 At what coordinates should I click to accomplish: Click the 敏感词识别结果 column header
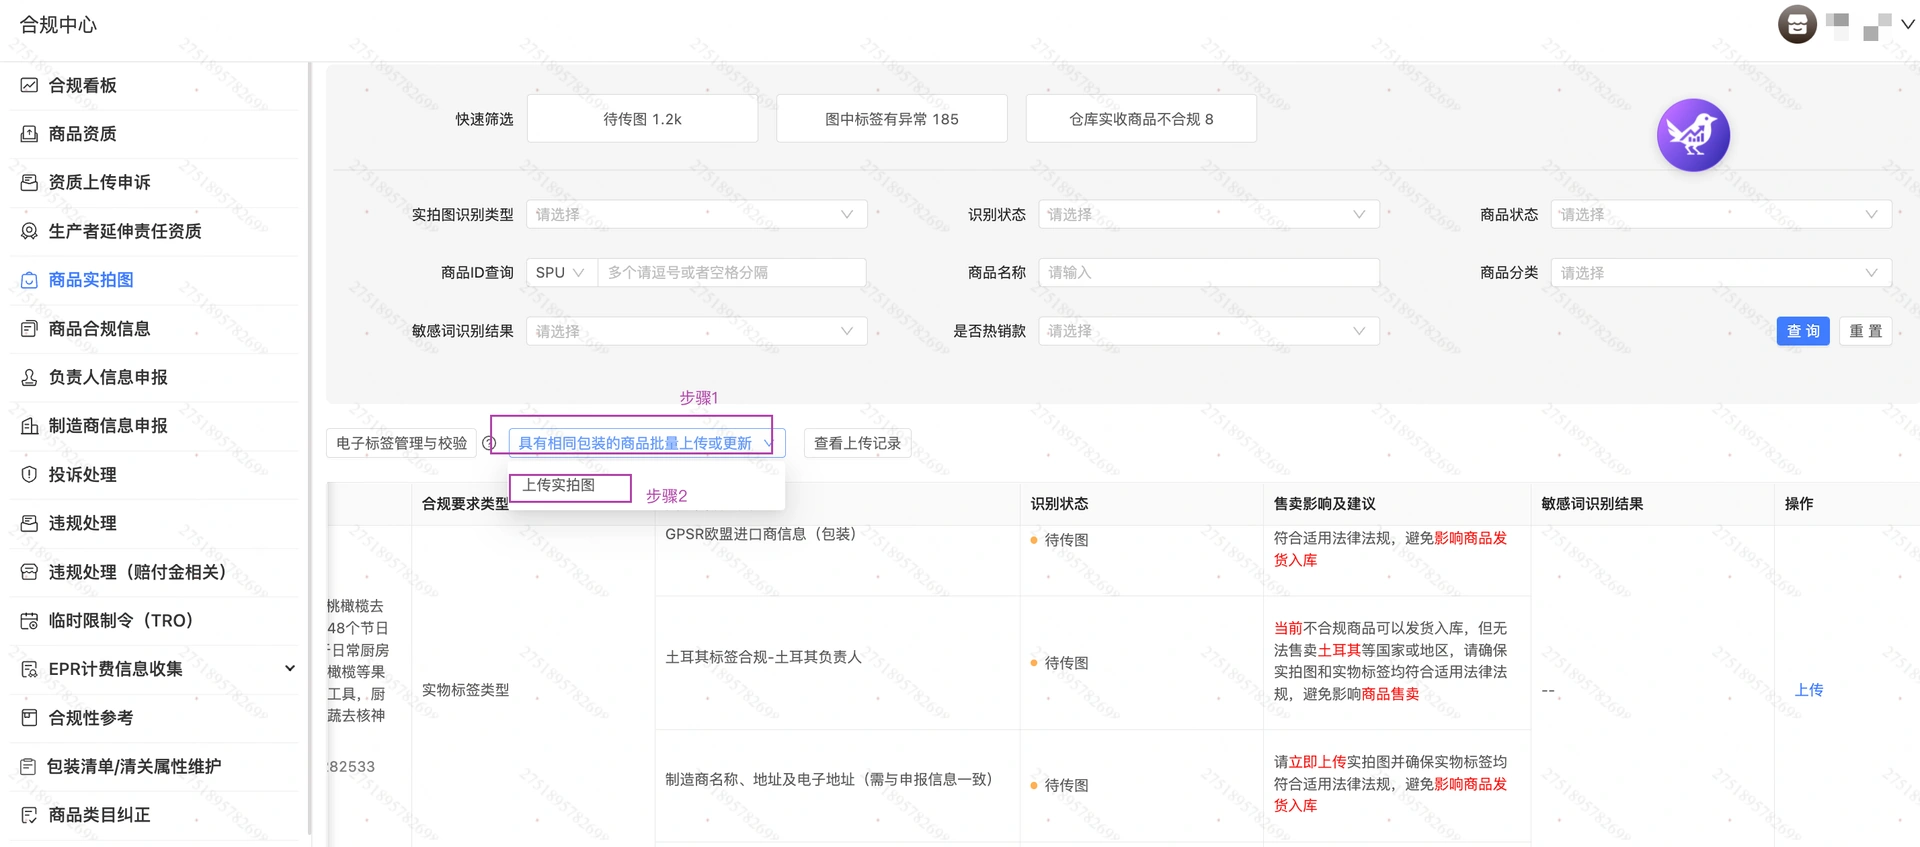point(1591,504)
